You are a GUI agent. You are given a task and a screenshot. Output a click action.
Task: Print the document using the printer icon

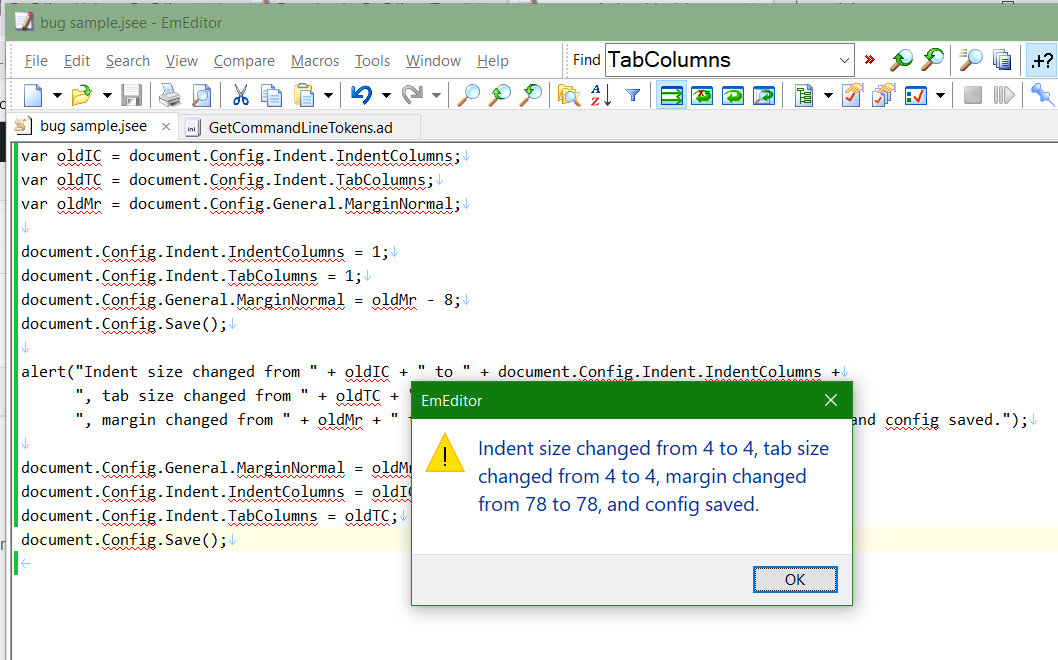(x=169, y=95)
